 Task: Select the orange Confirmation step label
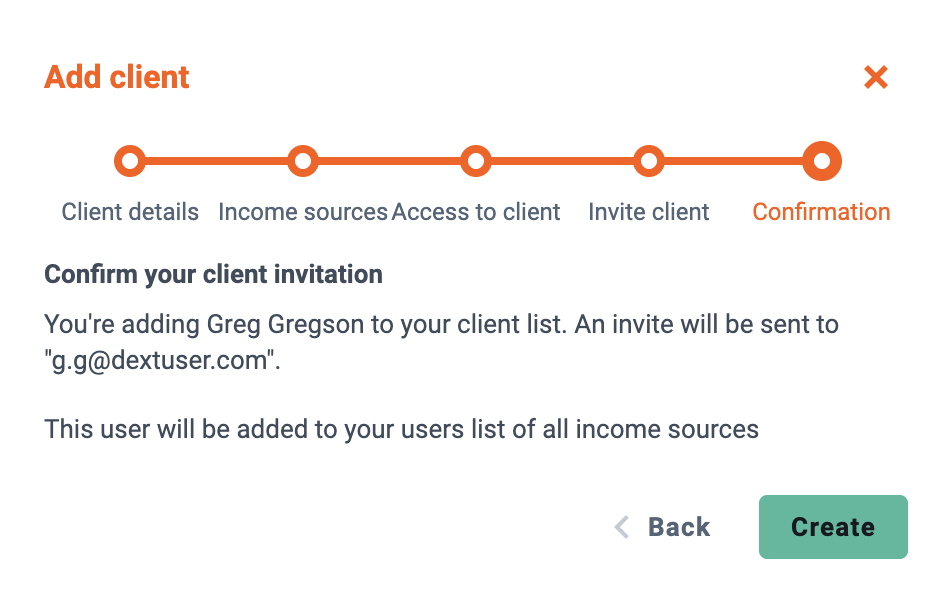(x=822, y=212)
